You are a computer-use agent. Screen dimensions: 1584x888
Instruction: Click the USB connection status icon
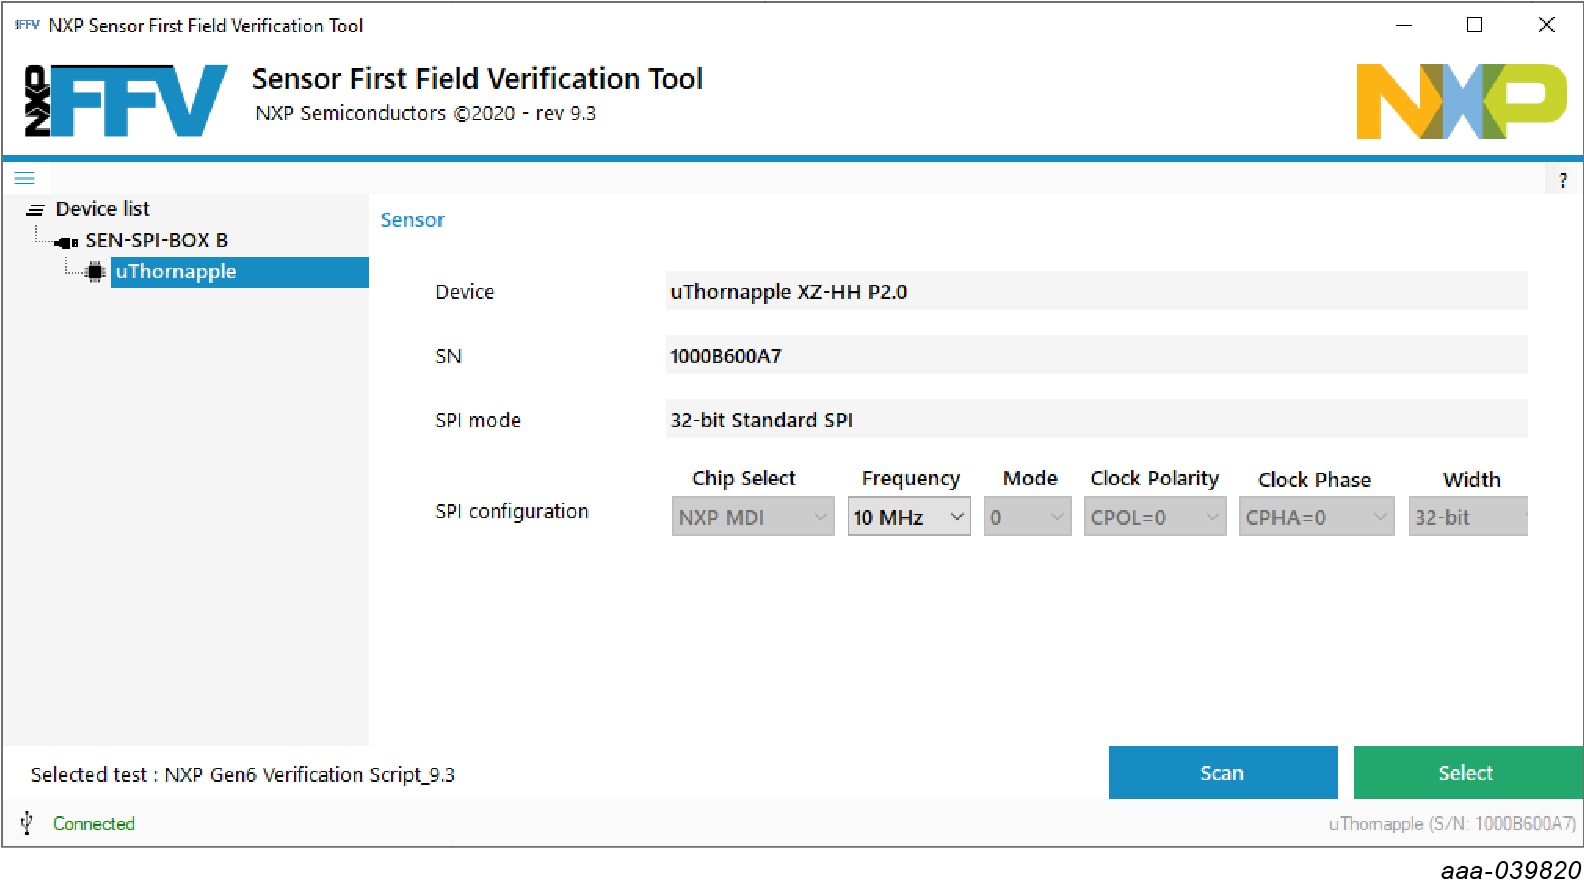click(27, 823)
